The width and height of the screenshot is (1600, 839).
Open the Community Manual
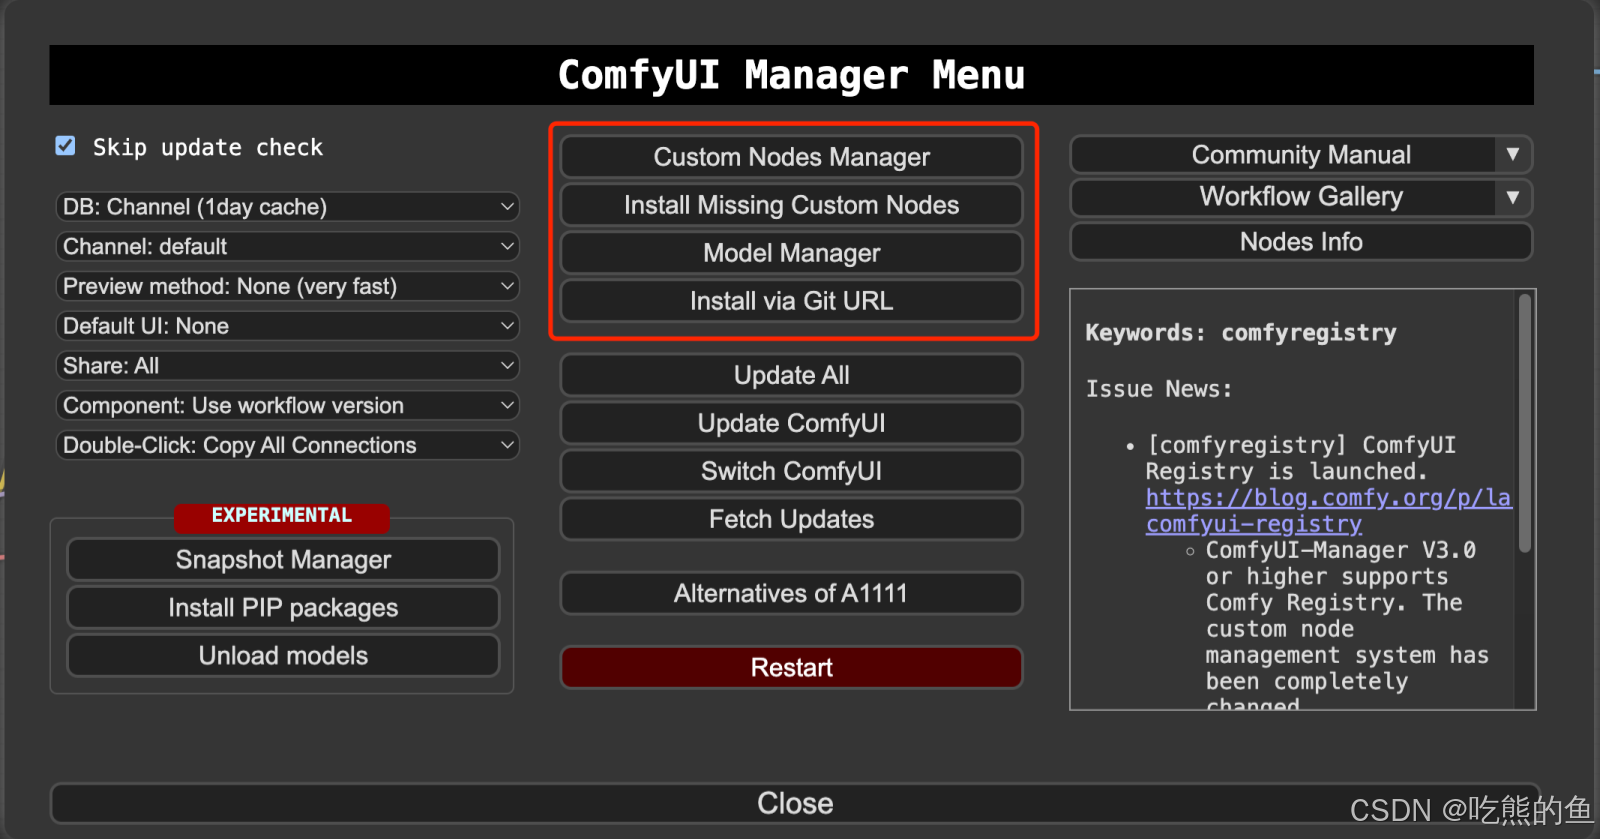click(1284, 155)
